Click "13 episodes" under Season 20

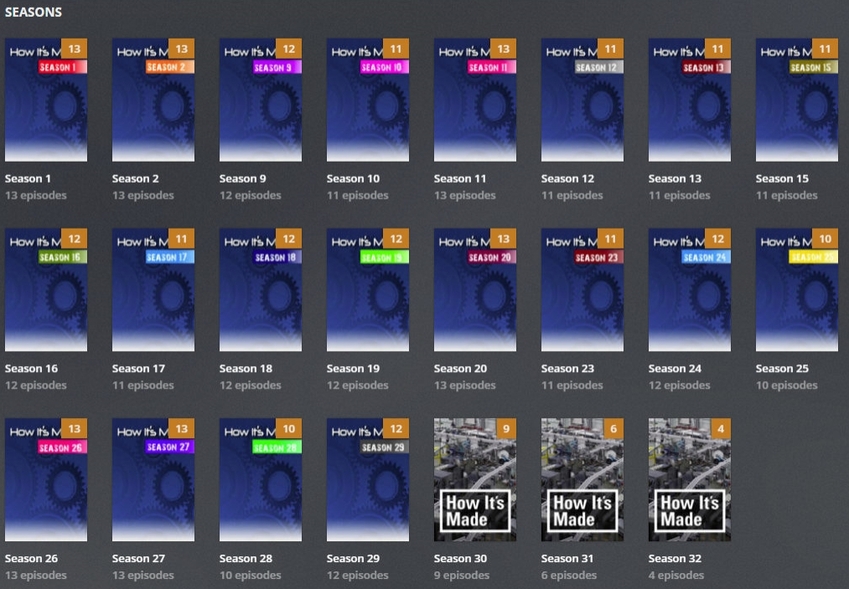465,385
